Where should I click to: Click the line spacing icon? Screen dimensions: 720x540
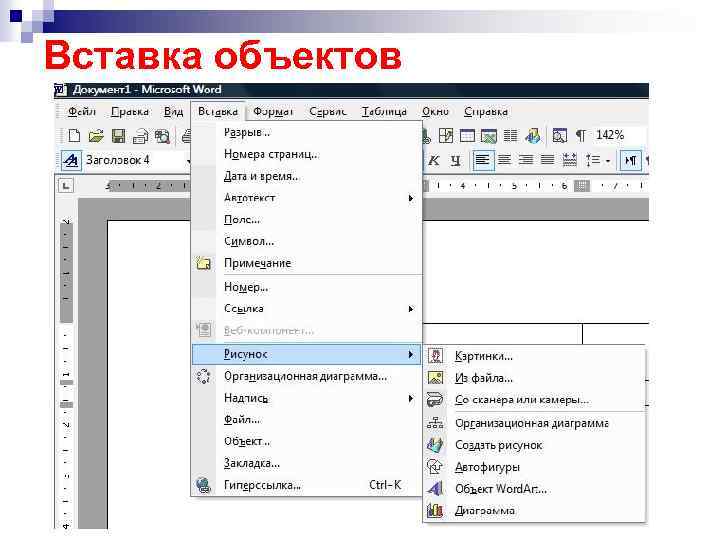tap(592, 160)
